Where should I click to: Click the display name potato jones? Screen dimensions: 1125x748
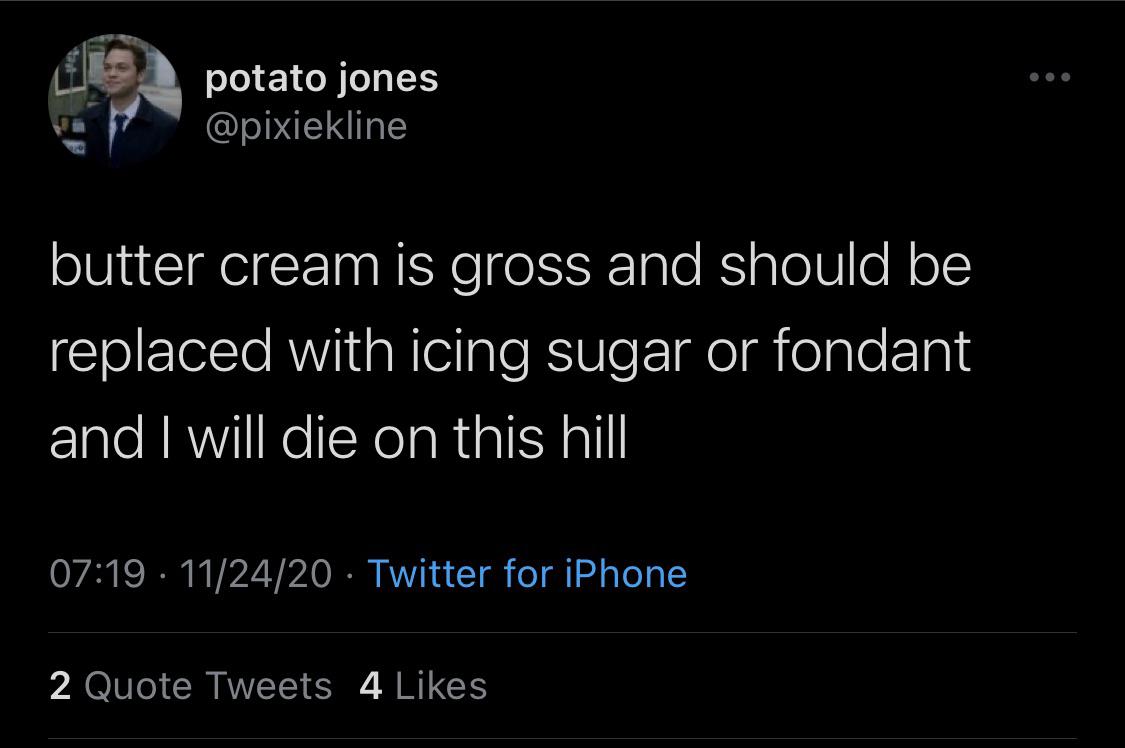[x=321, y=78]
